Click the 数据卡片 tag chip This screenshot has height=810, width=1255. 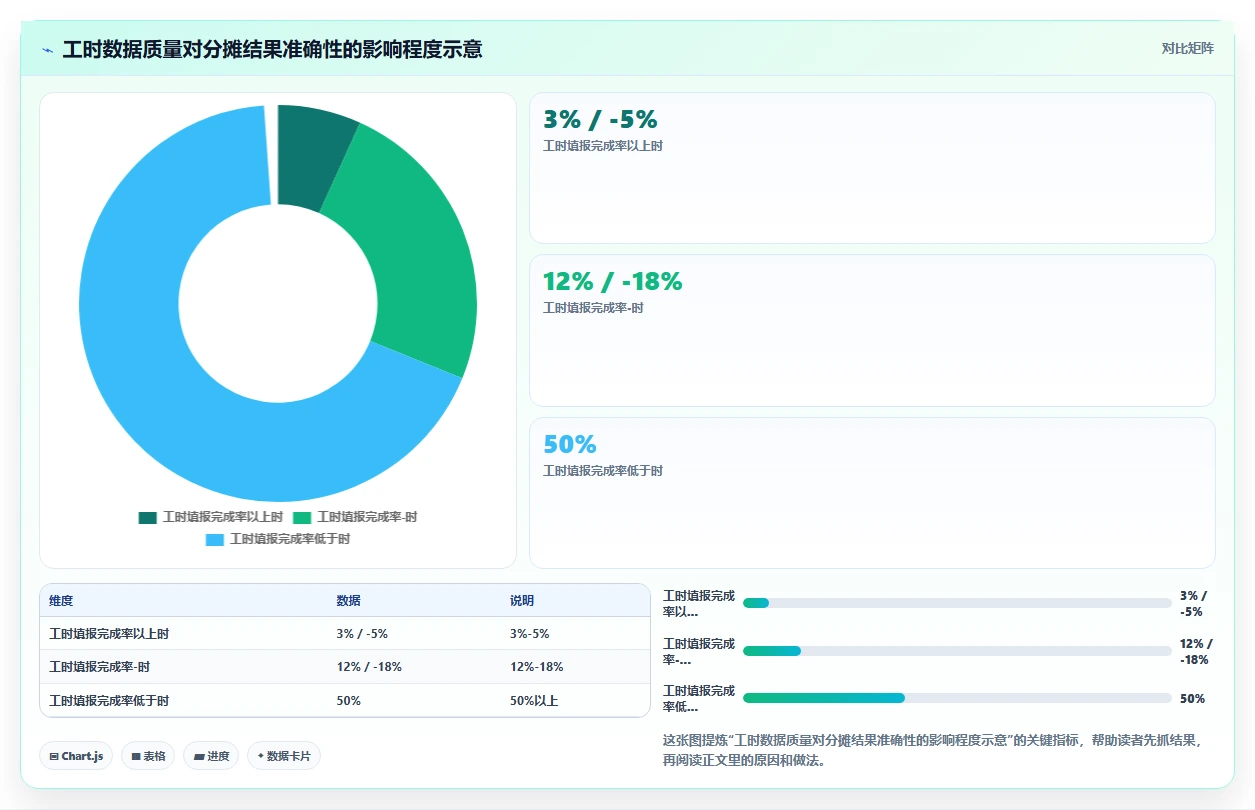coord(284,756)
